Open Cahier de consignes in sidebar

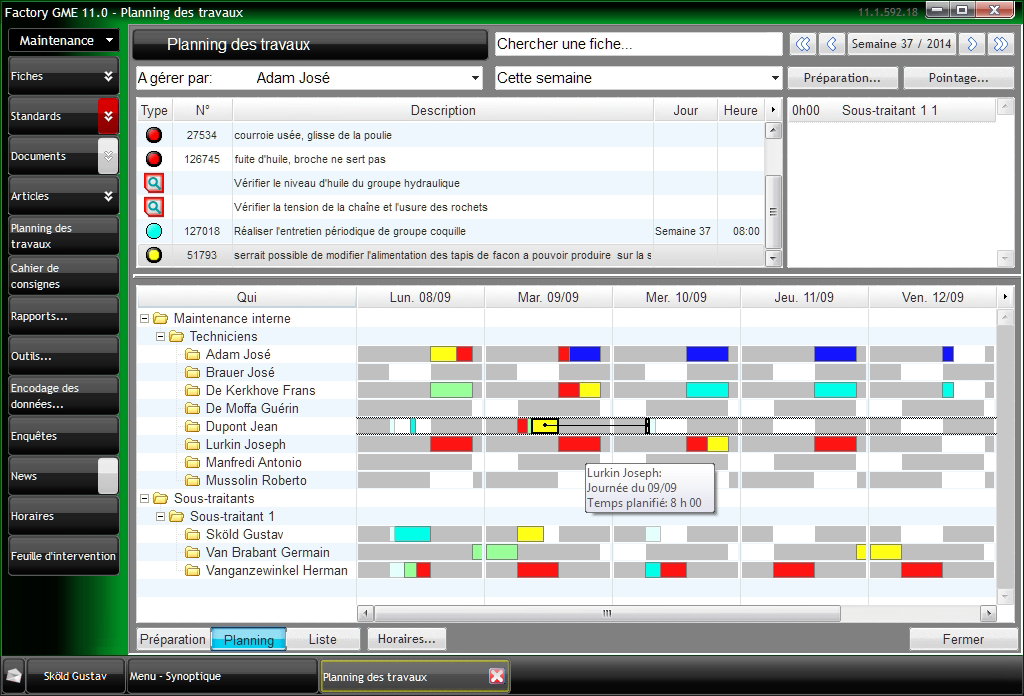[x=63, y=276]
